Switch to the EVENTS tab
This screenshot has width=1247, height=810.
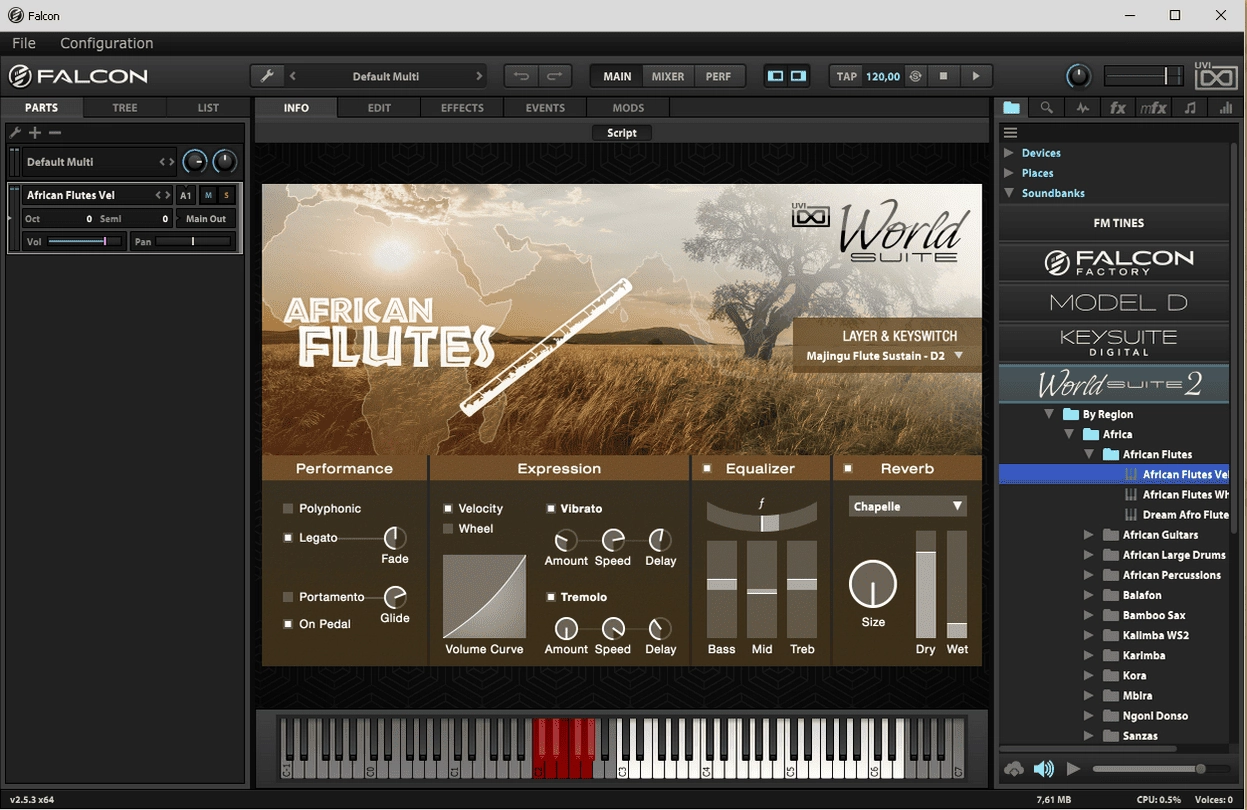545,108
